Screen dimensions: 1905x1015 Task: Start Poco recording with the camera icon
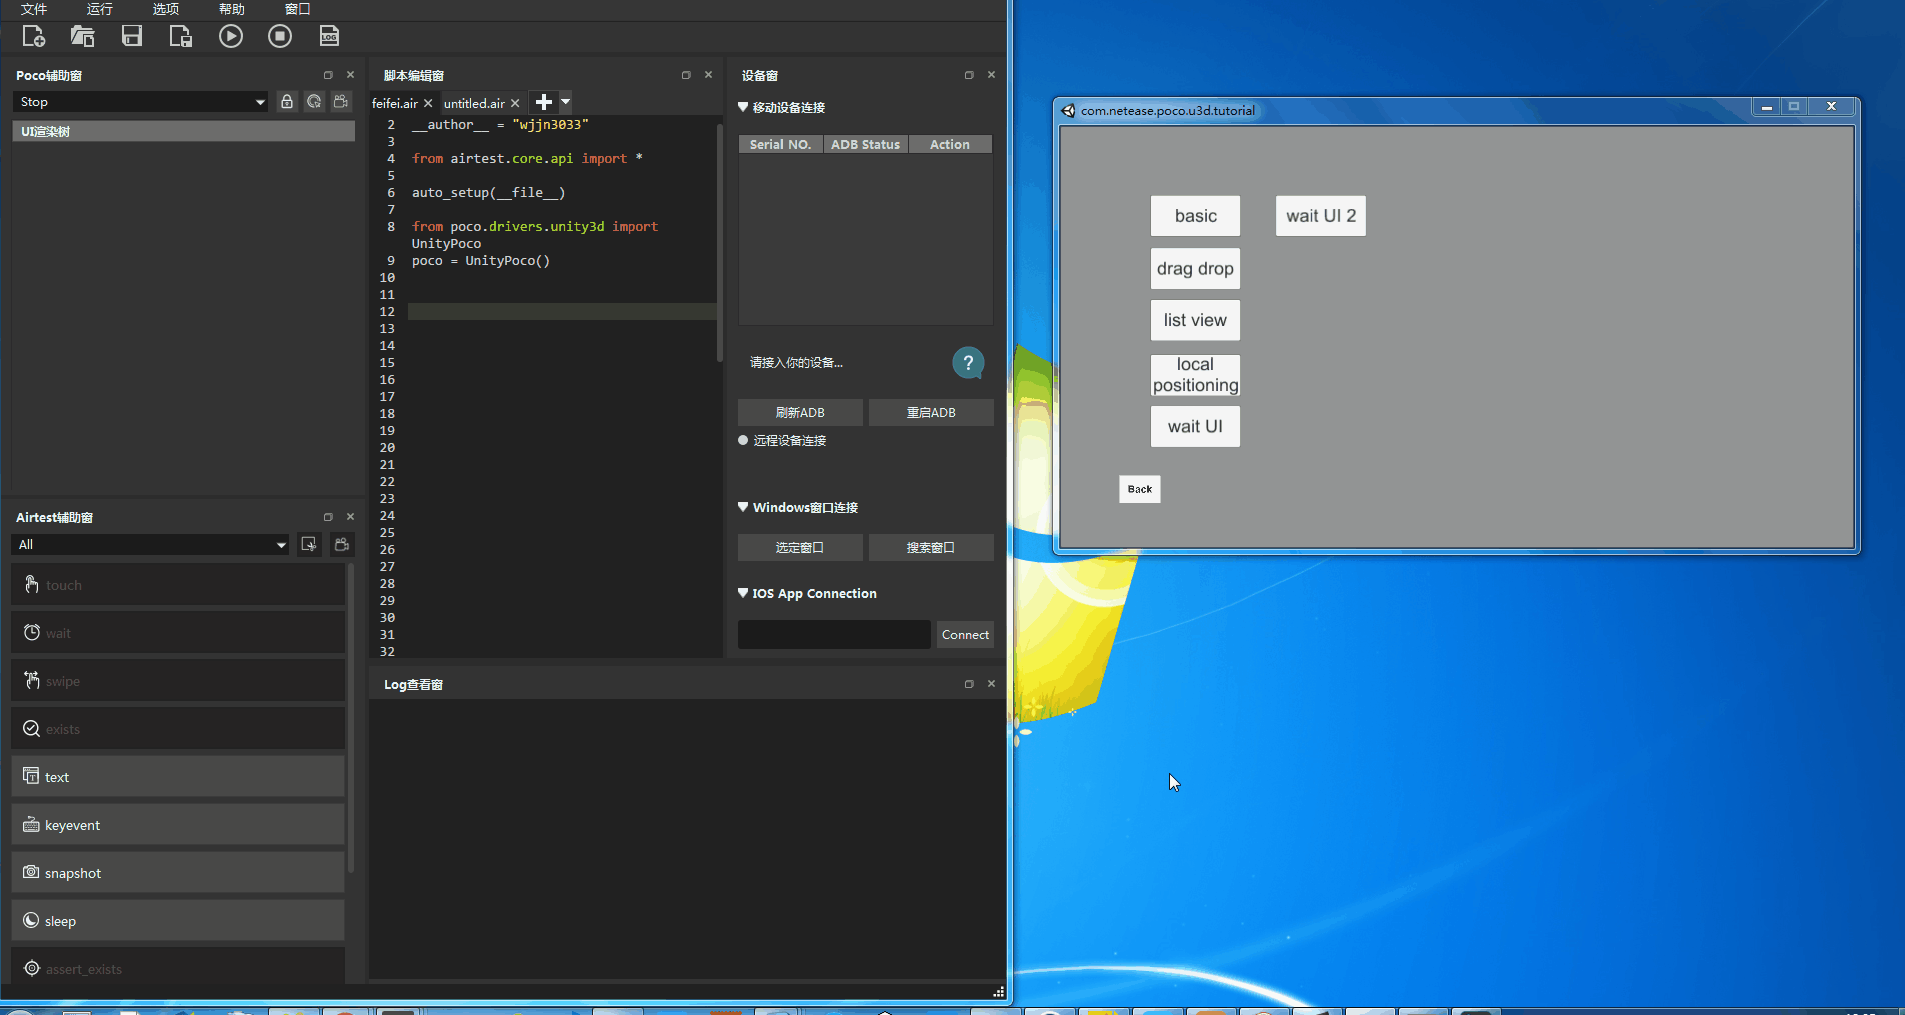[x=341, y=101]
